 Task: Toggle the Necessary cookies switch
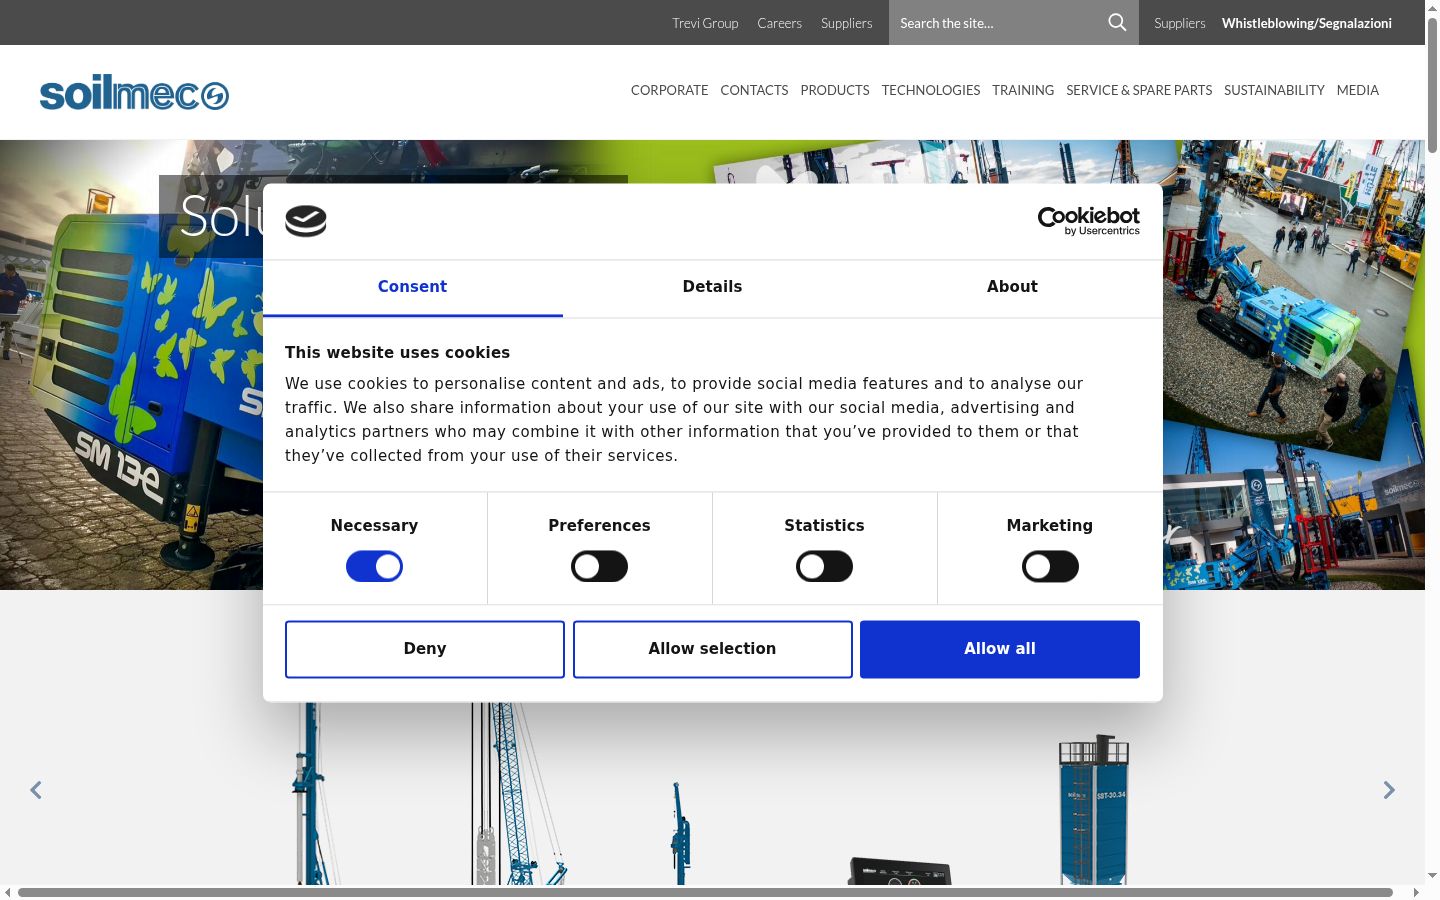[374, 567]
